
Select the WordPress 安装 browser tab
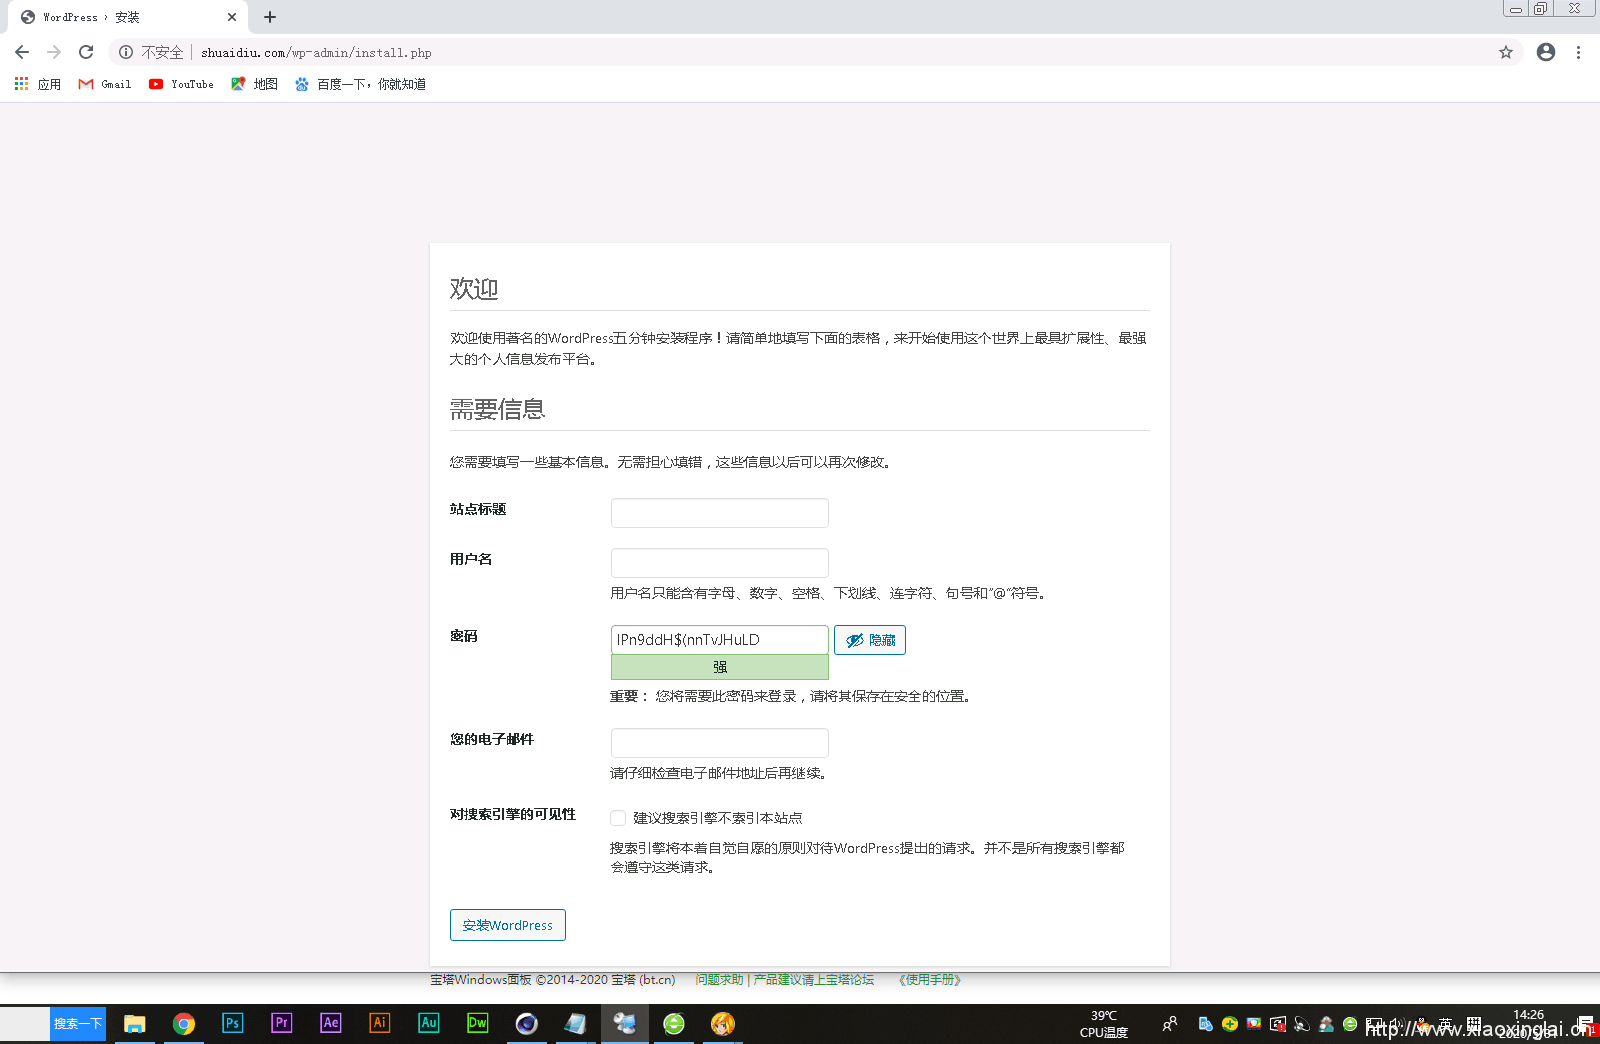[128, 17]
